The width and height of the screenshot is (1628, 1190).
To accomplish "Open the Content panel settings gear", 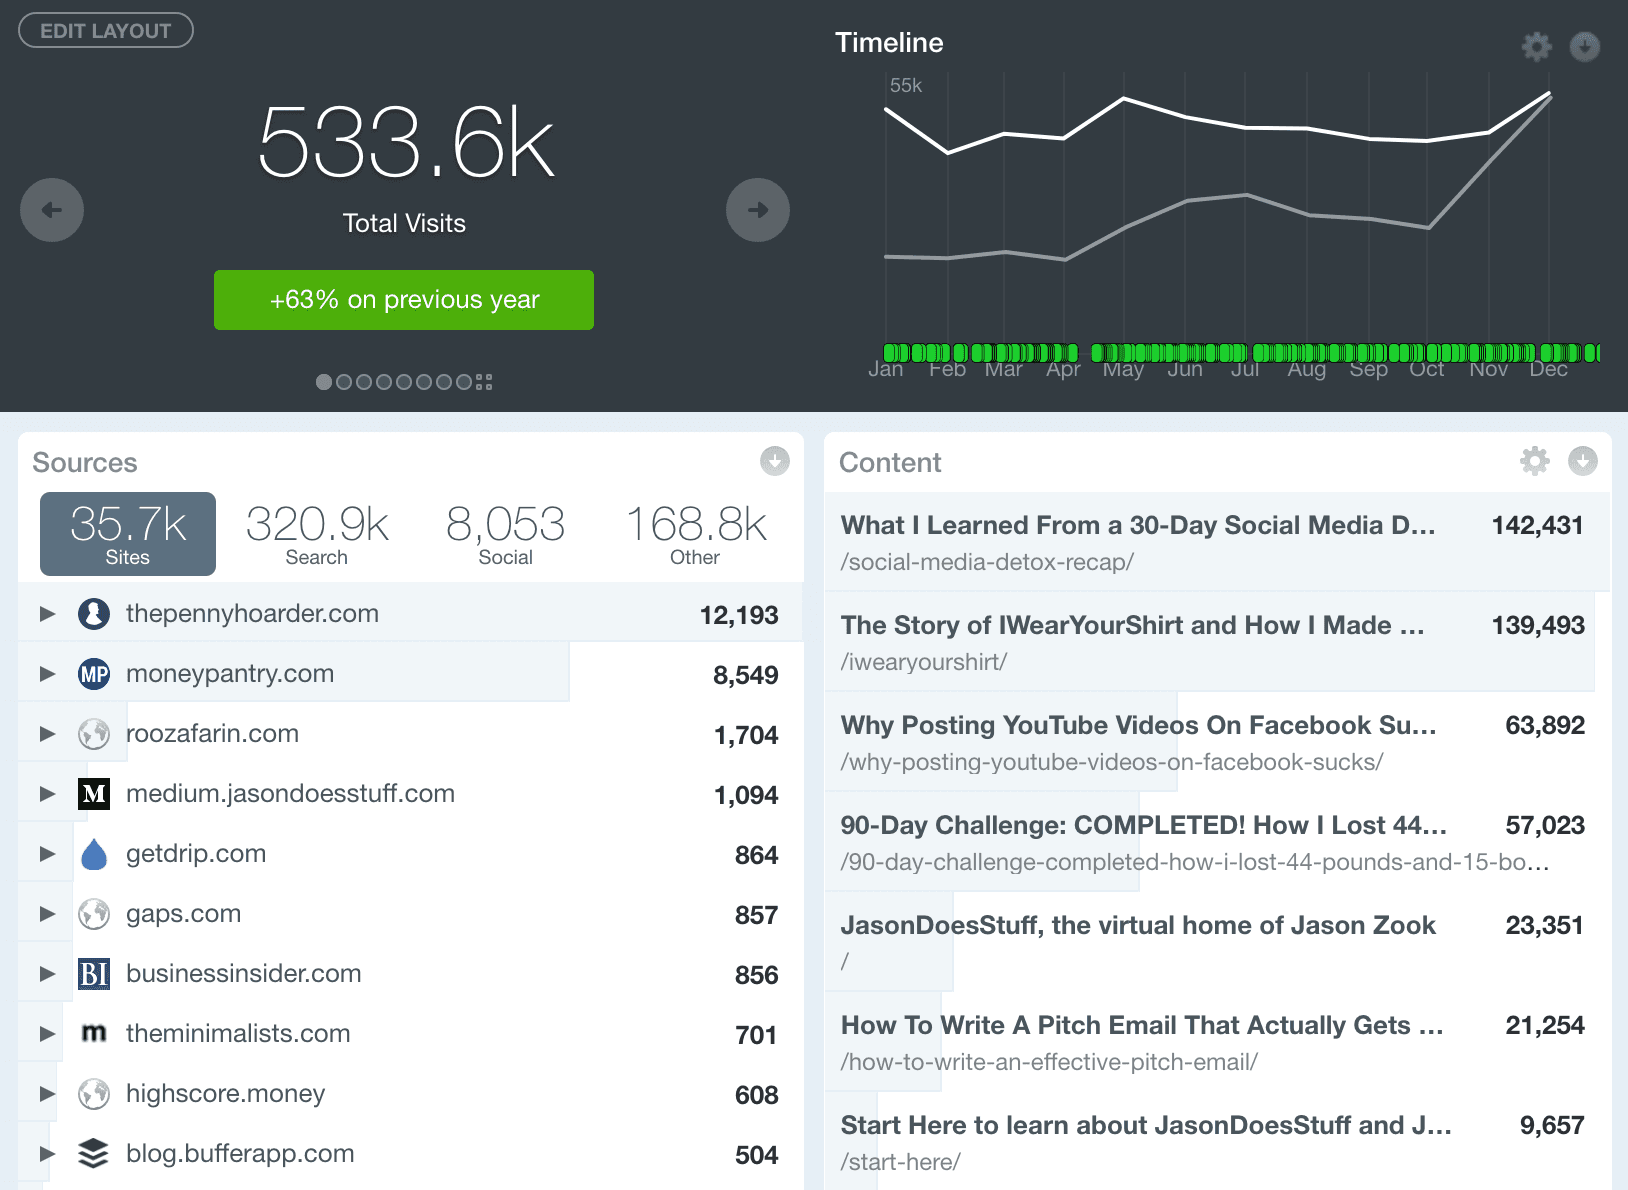I will (1536, 462).
